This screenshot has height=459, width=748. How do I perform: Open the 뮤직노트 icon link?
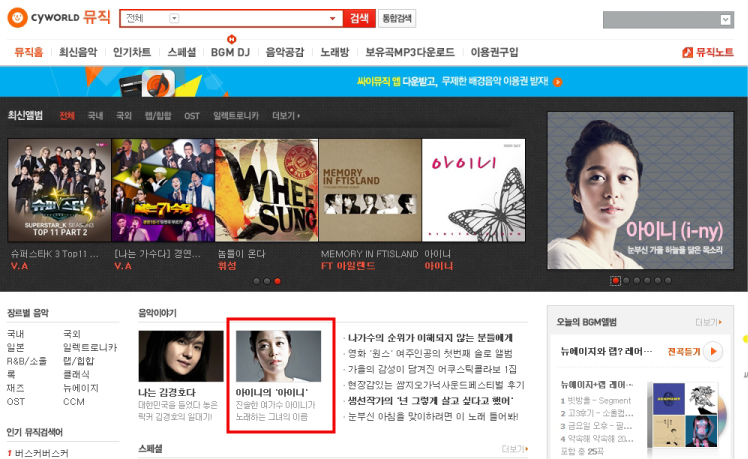[687, 52]
